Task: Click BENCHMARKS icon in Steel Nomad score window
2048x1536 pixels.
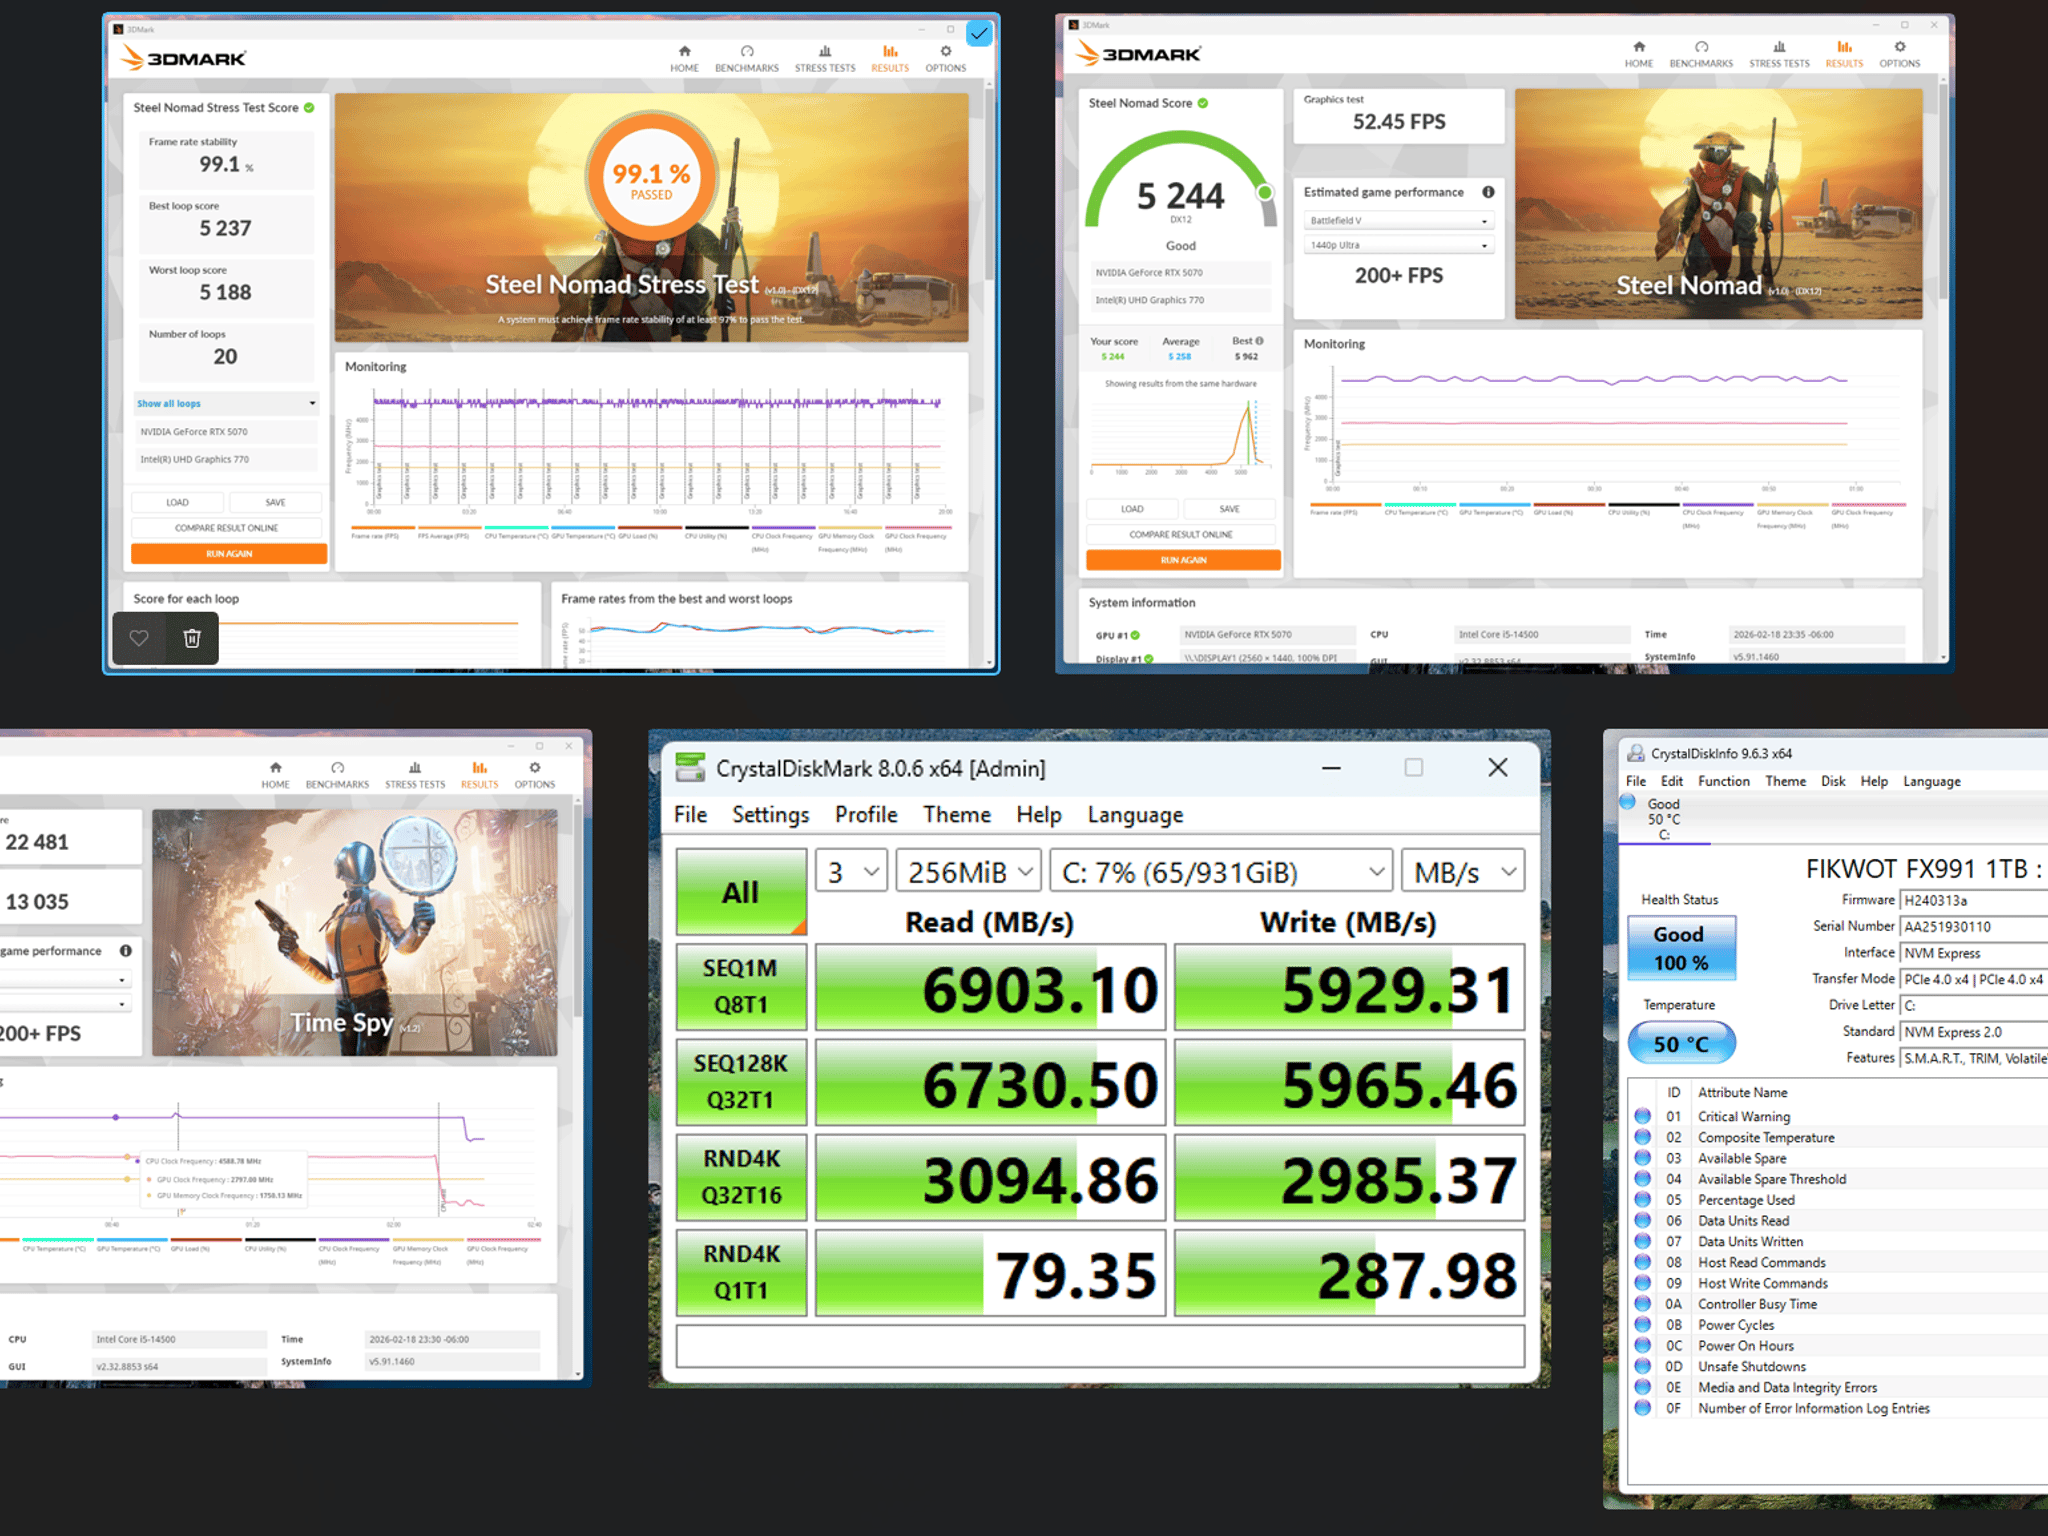Action: [x=1700, y=54]
